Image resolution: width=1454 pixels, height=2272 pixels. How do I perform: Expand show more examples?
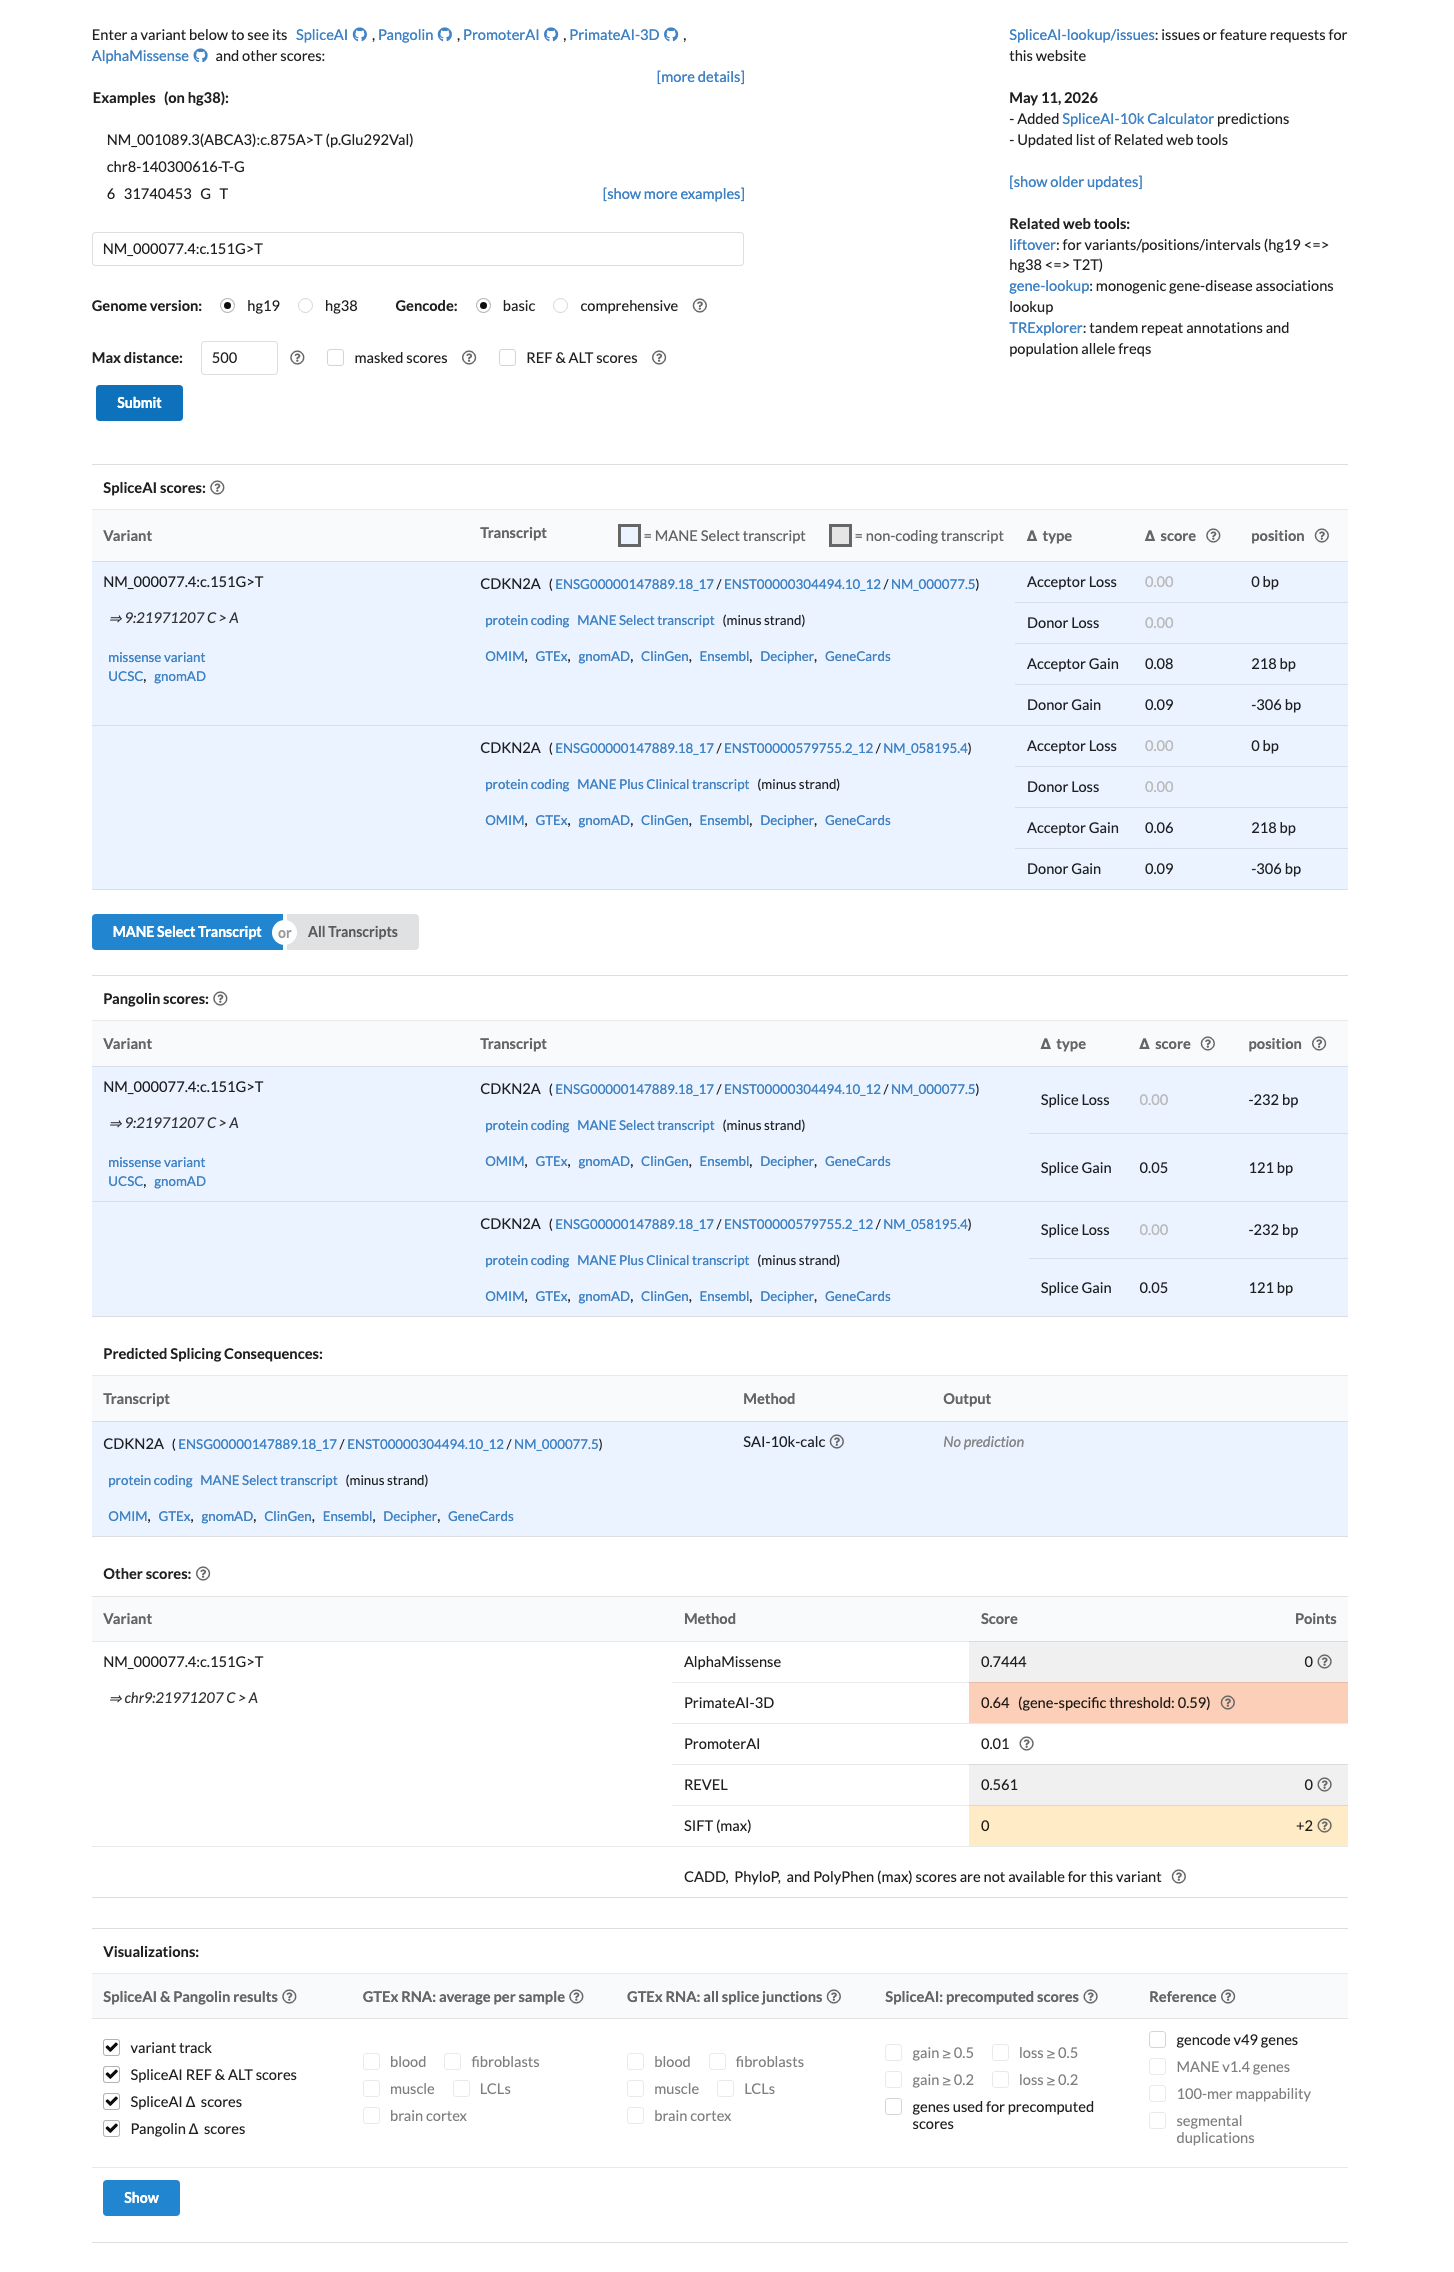[673, 194]
